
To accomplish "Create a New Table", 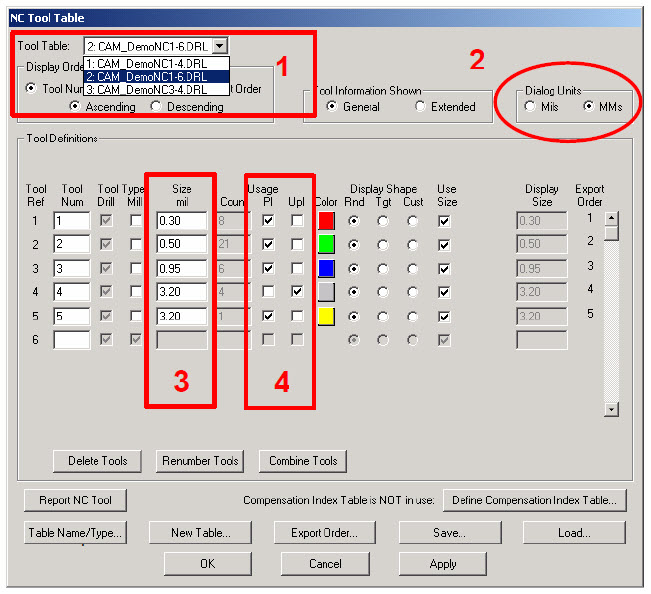I will pos(200,533).
